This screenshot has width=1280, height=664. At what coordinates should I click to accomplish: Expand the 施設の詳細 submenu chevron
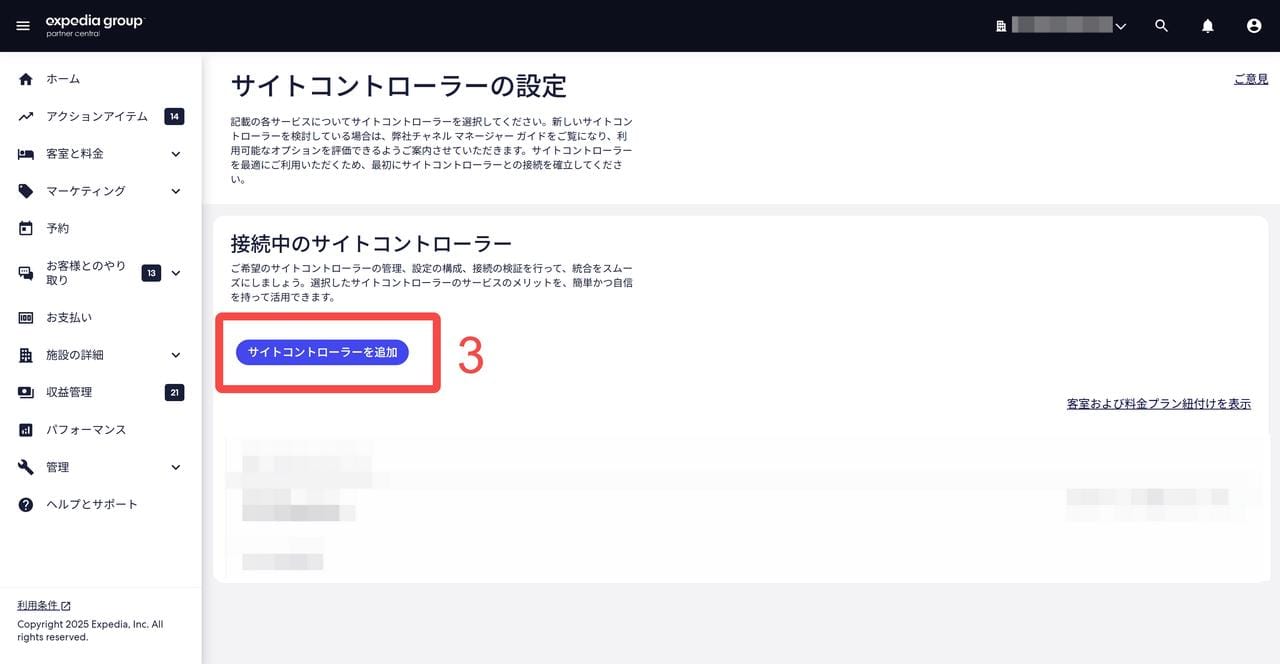click(x=176, y=355)
